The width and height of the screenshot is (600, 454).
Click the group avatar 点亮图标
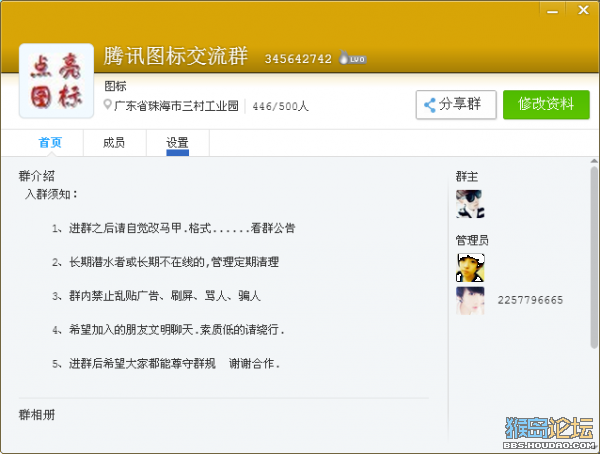pos(56,80)
